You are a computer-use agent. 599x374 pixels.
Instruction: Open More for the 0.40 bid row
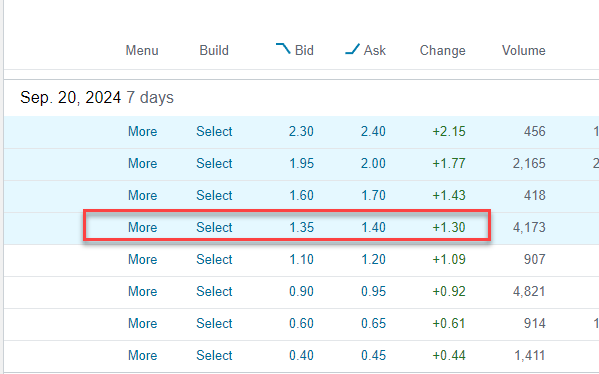point(142,355)
